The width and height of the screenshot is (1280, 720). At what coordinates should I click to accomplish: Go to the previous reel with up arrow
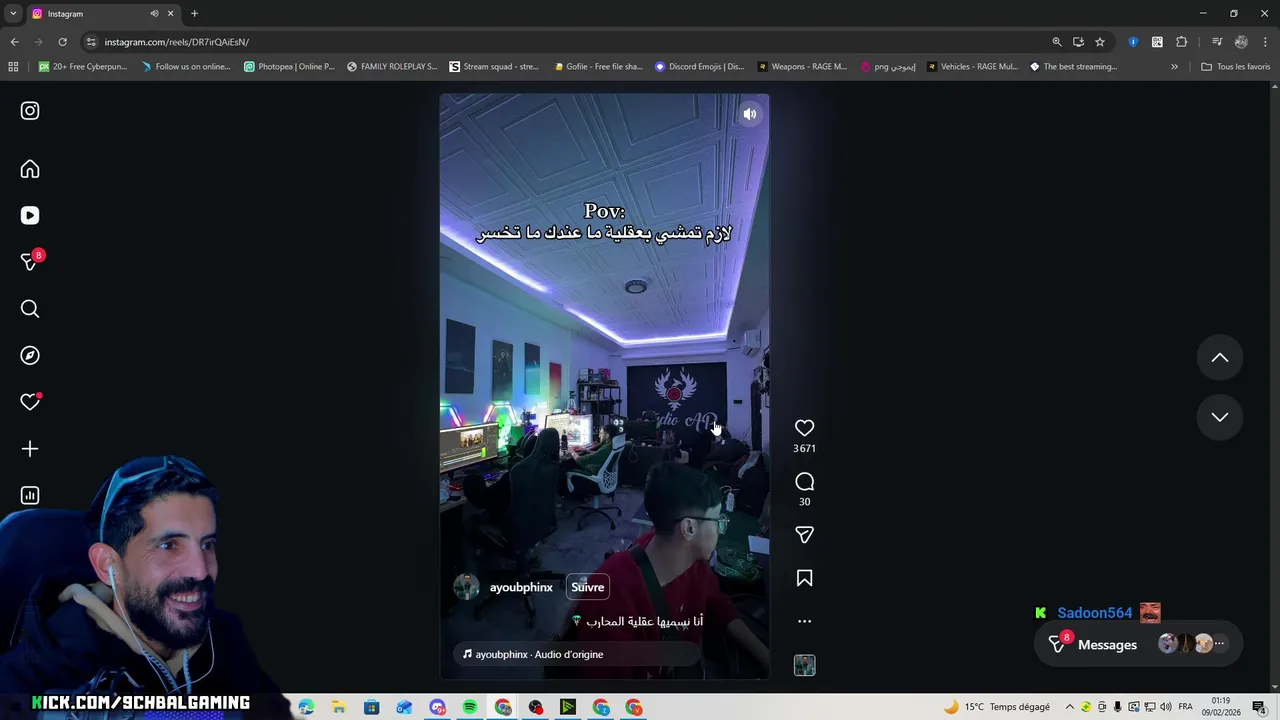point(1220,358)
